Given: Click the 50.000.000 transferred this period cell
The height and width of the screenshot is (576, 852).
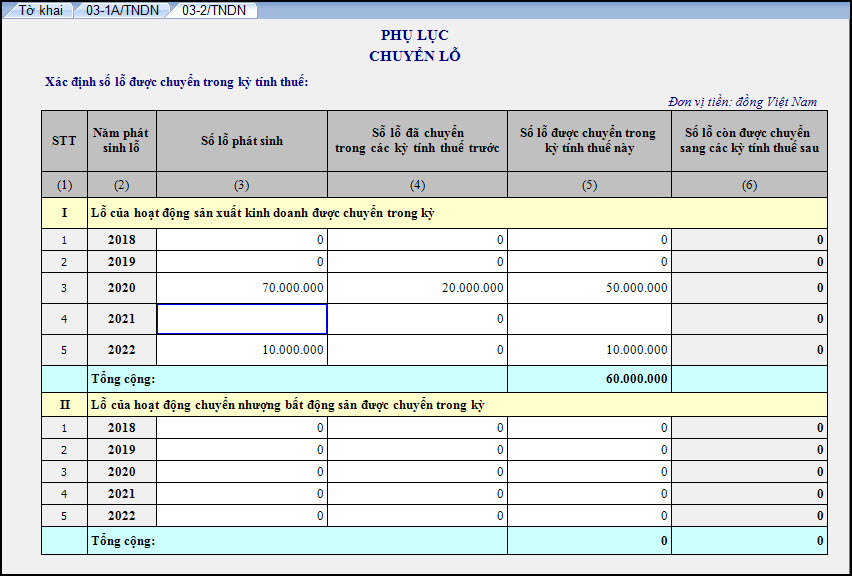Looking at the screenshot, I should coord(589,288).
